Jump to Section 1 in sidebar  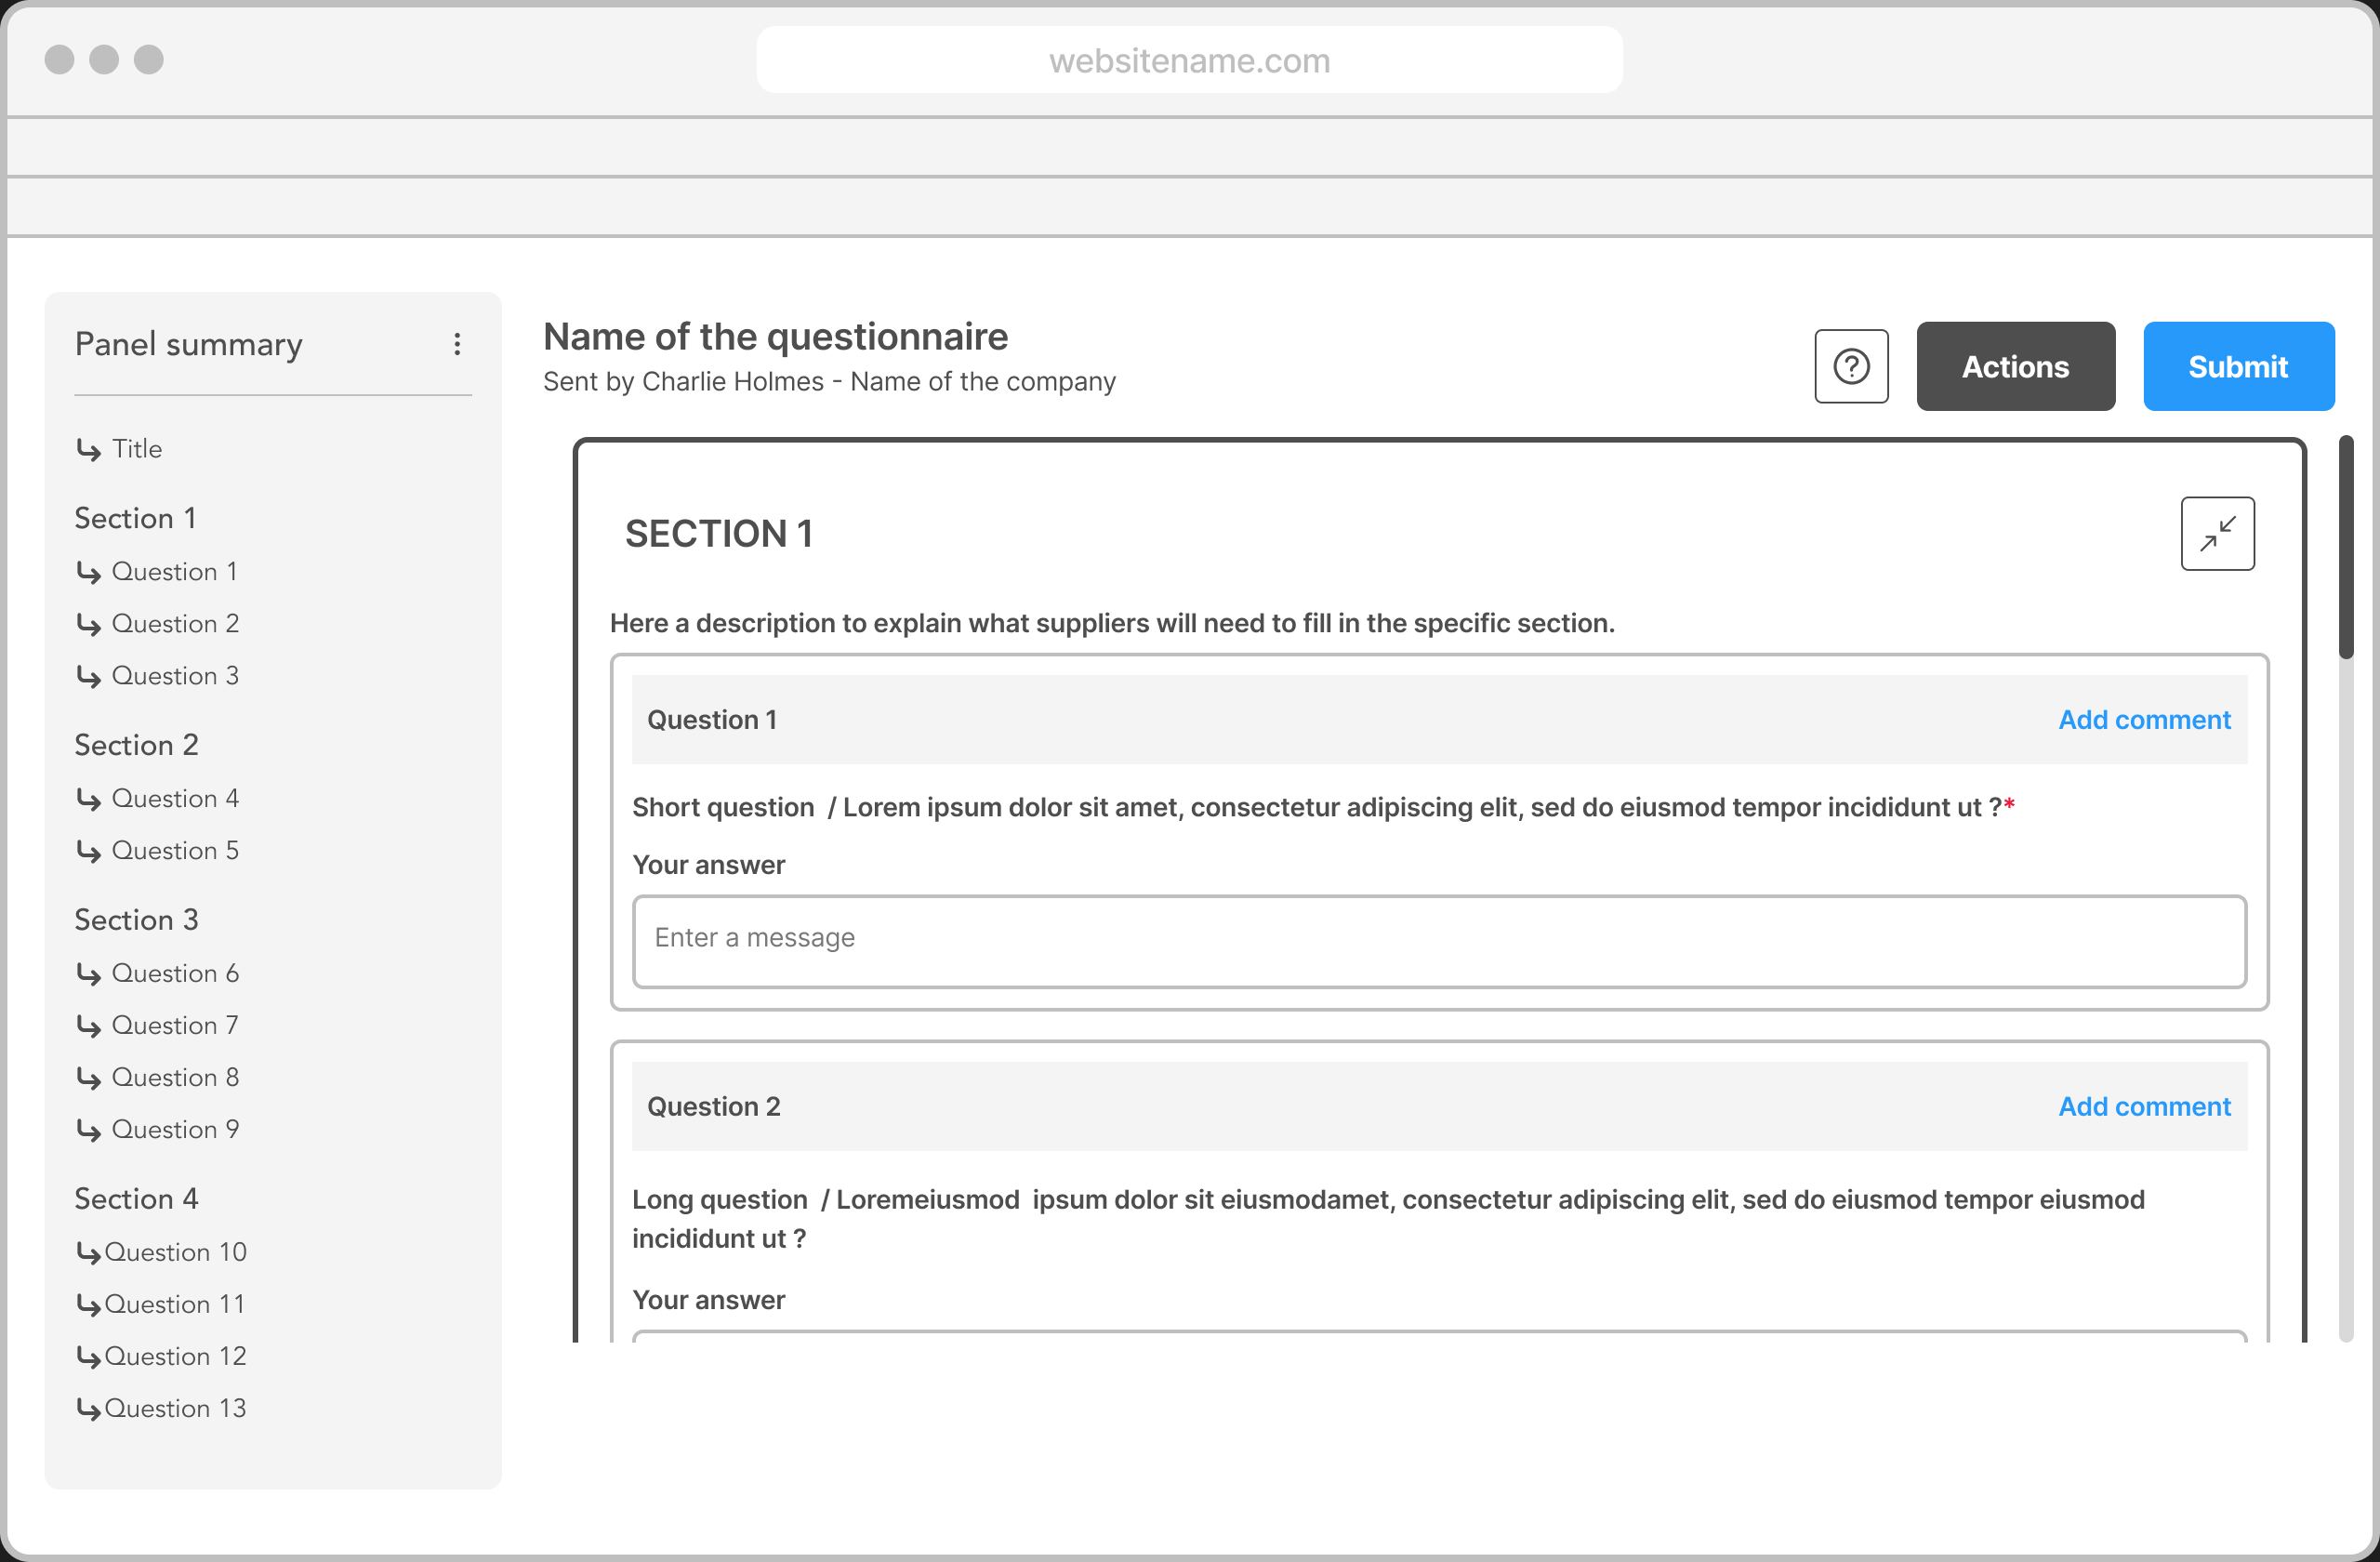tap(136, 518)
